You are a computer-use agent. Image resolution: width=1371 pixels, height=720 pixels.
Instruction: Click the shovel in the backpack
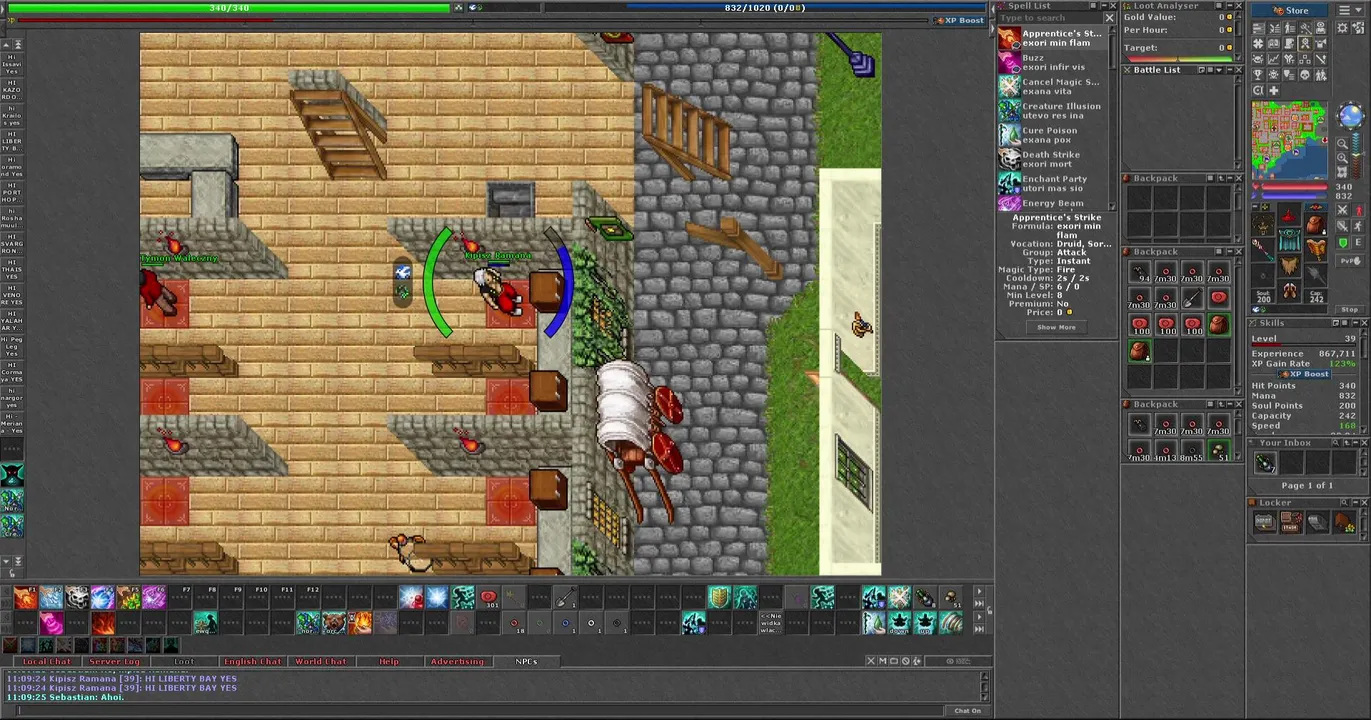(x=1192, y=297)
